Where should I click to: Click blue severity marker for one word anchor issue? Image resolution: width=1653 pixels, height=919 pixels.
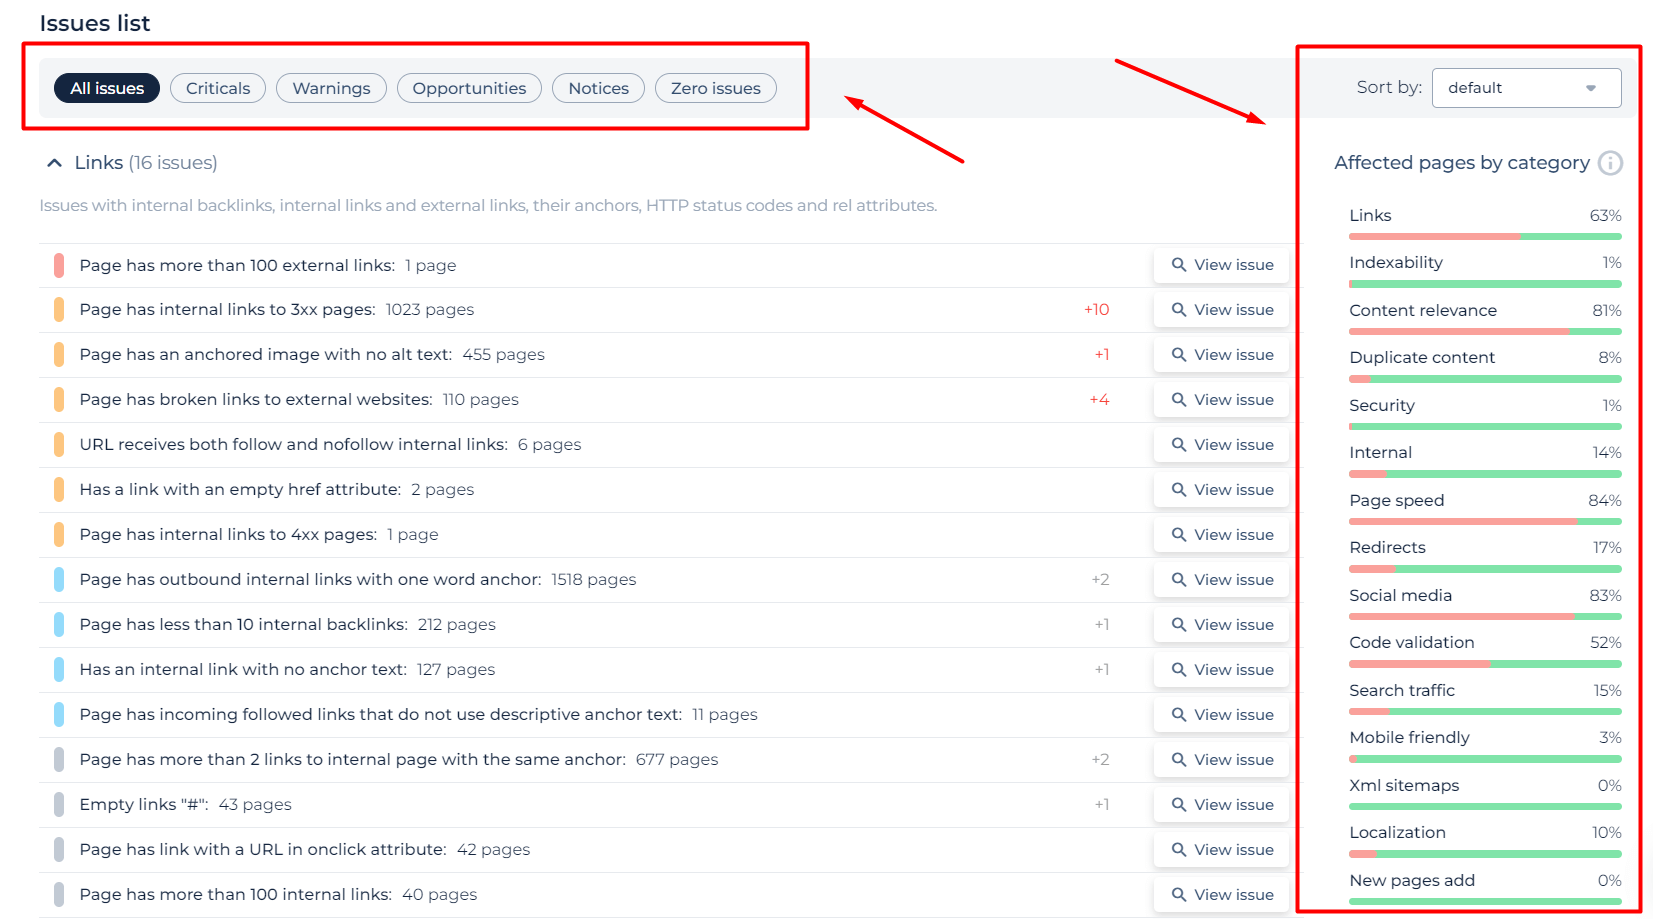point(59,580)
